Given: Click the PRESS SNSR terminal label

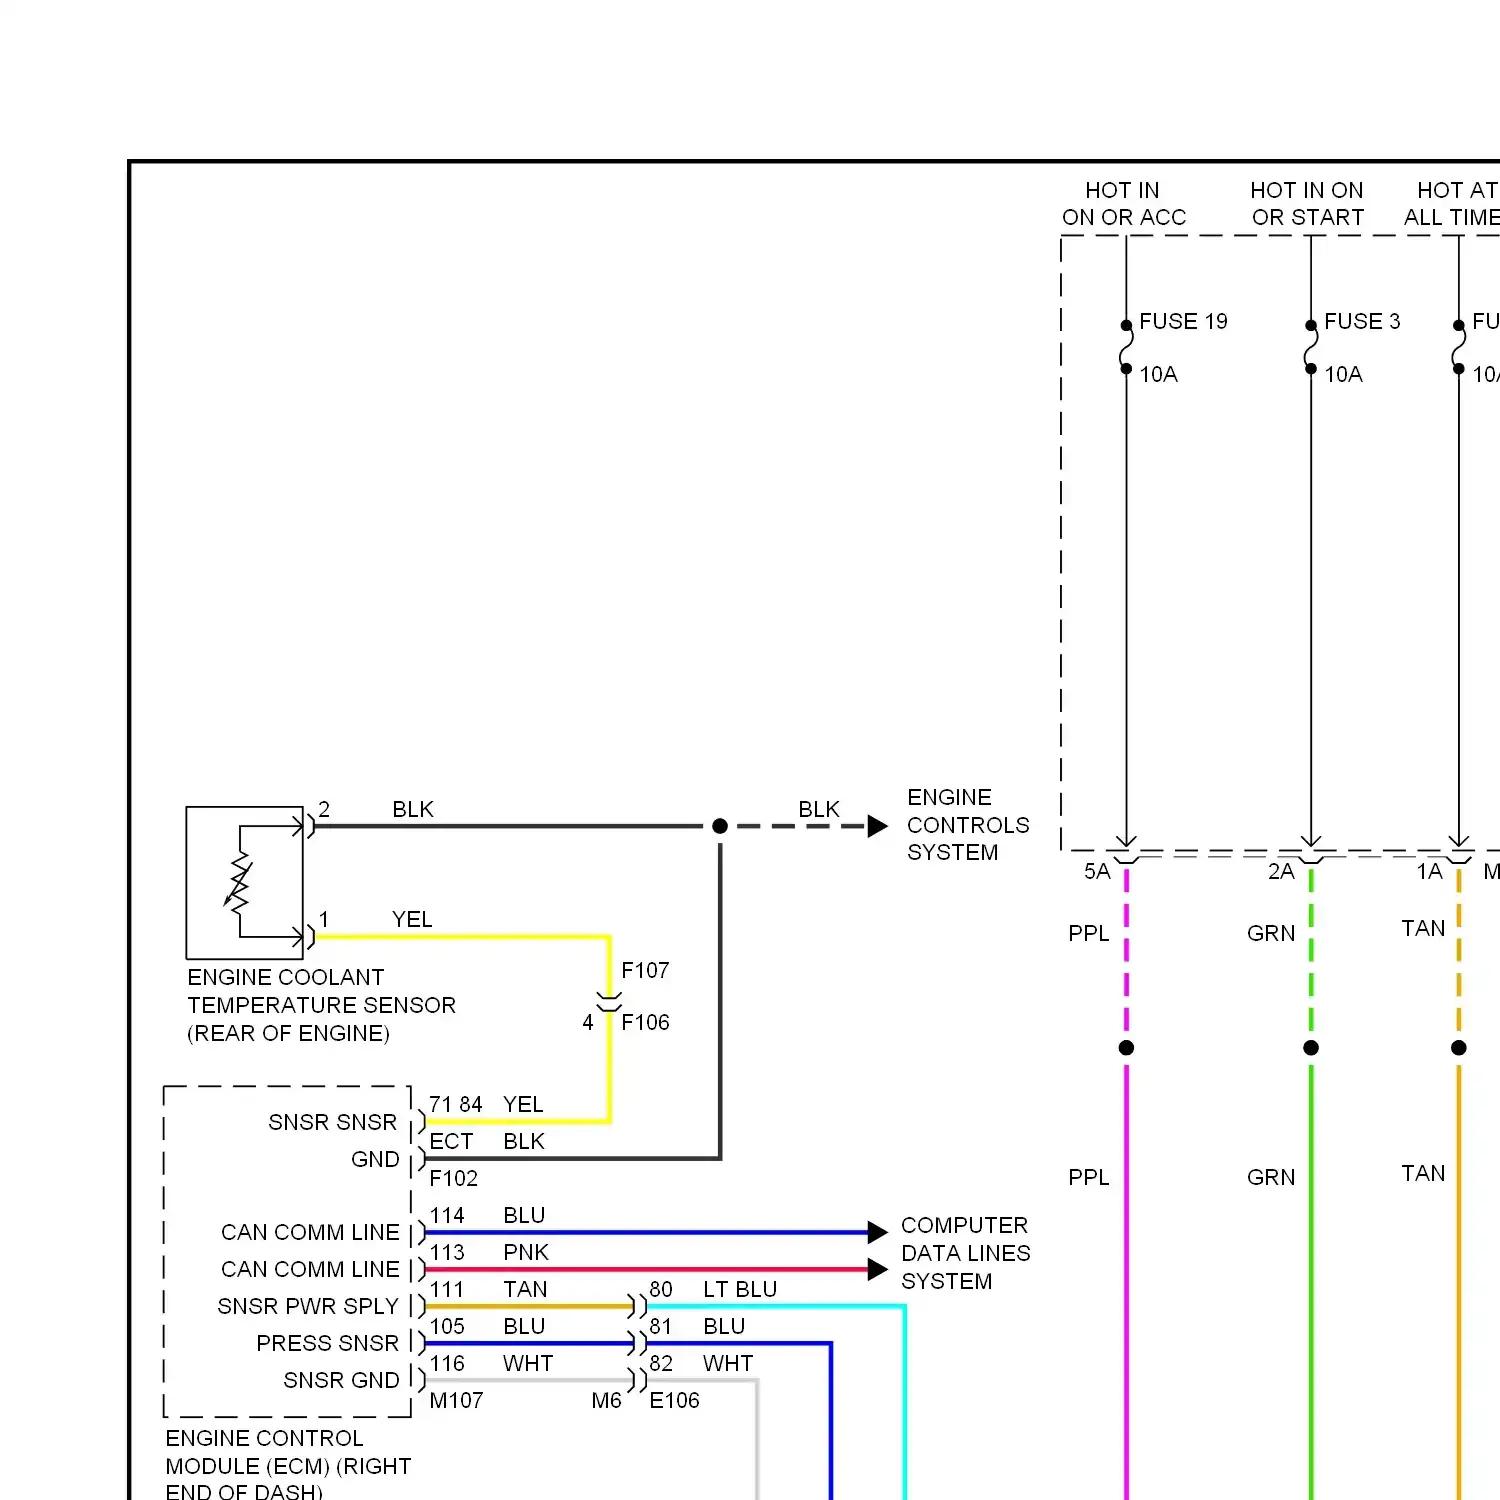Looking at the screenshot, I should [327, 1343].
